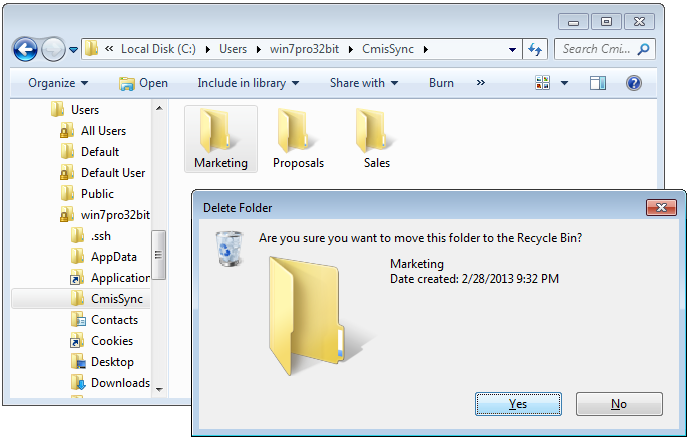Viewport: 688px width, 439px height.
Task: Click win7pro32bit breadcrumb in address bar
Action: click(304, 49)
